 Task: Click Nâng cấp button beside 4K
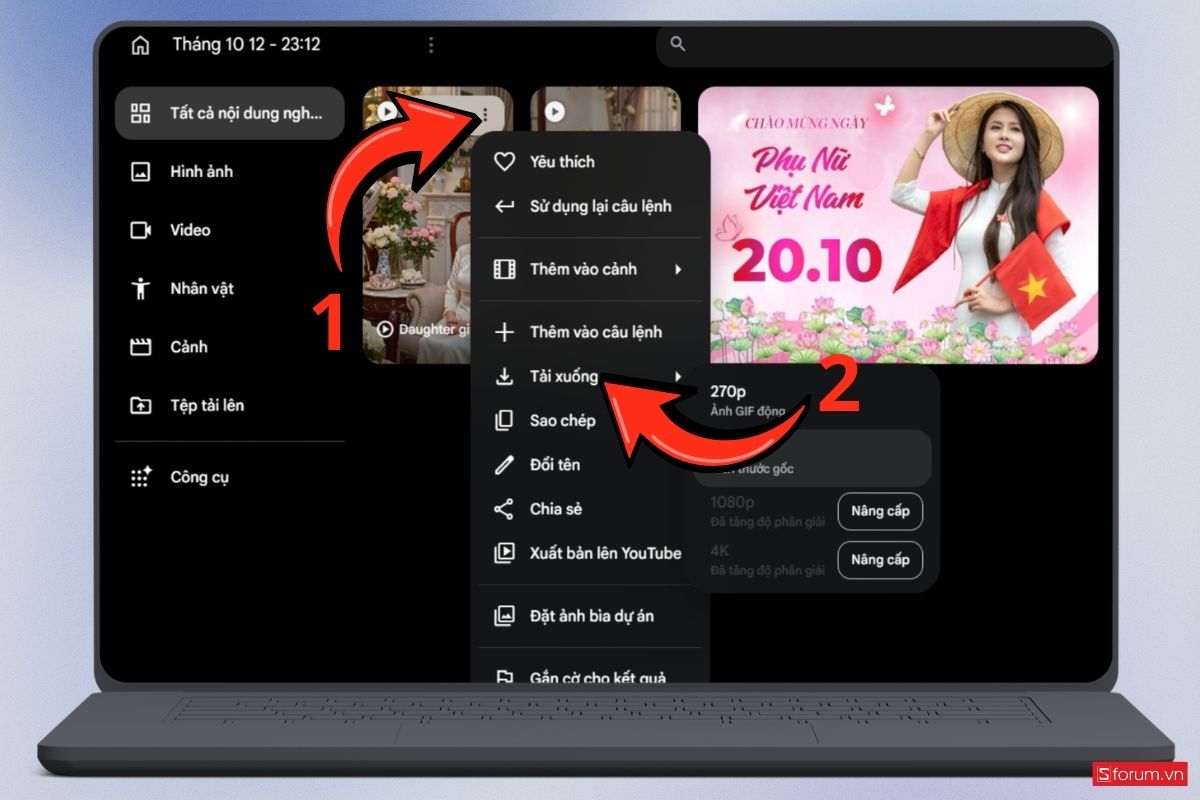click(880, 560)
